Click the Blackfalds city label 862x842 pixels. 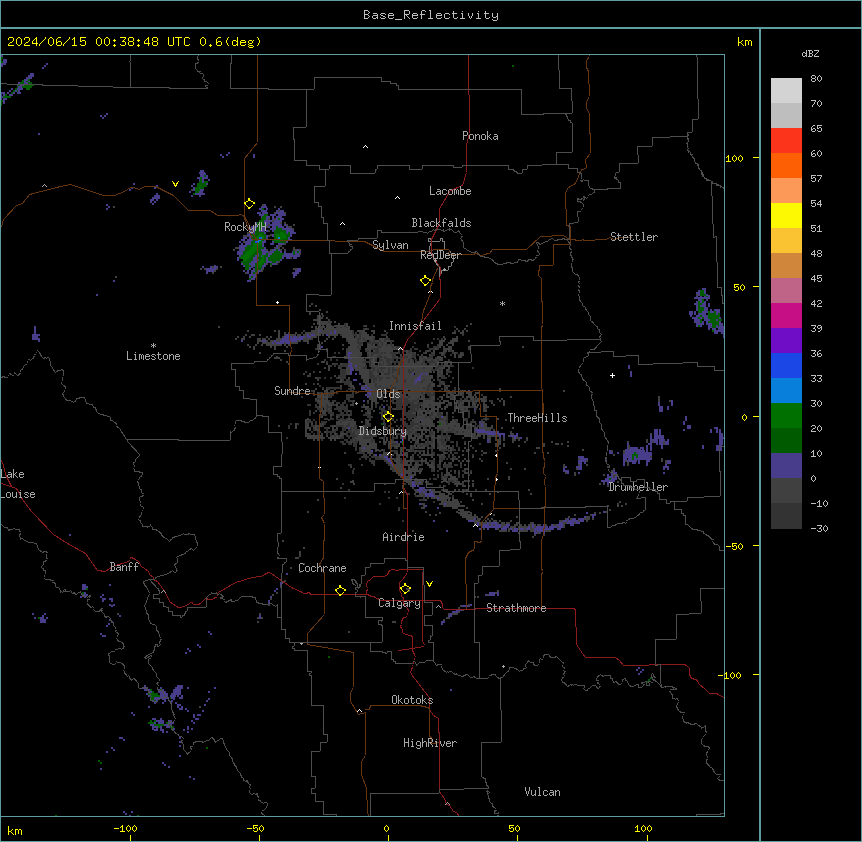(x=441, y=223)
